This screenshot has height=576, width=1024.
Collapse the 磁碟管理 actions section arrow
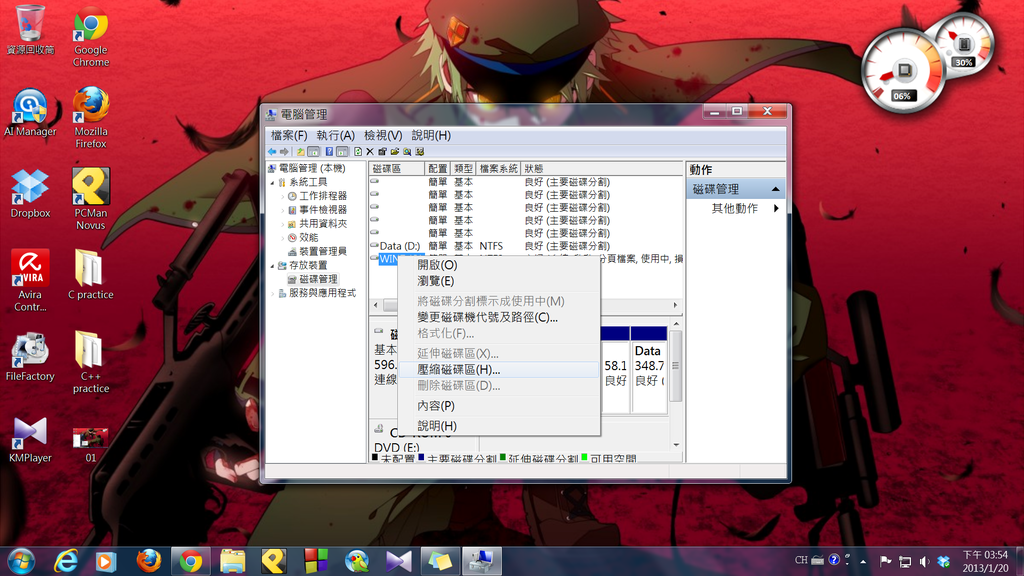(x=775, y=189)
